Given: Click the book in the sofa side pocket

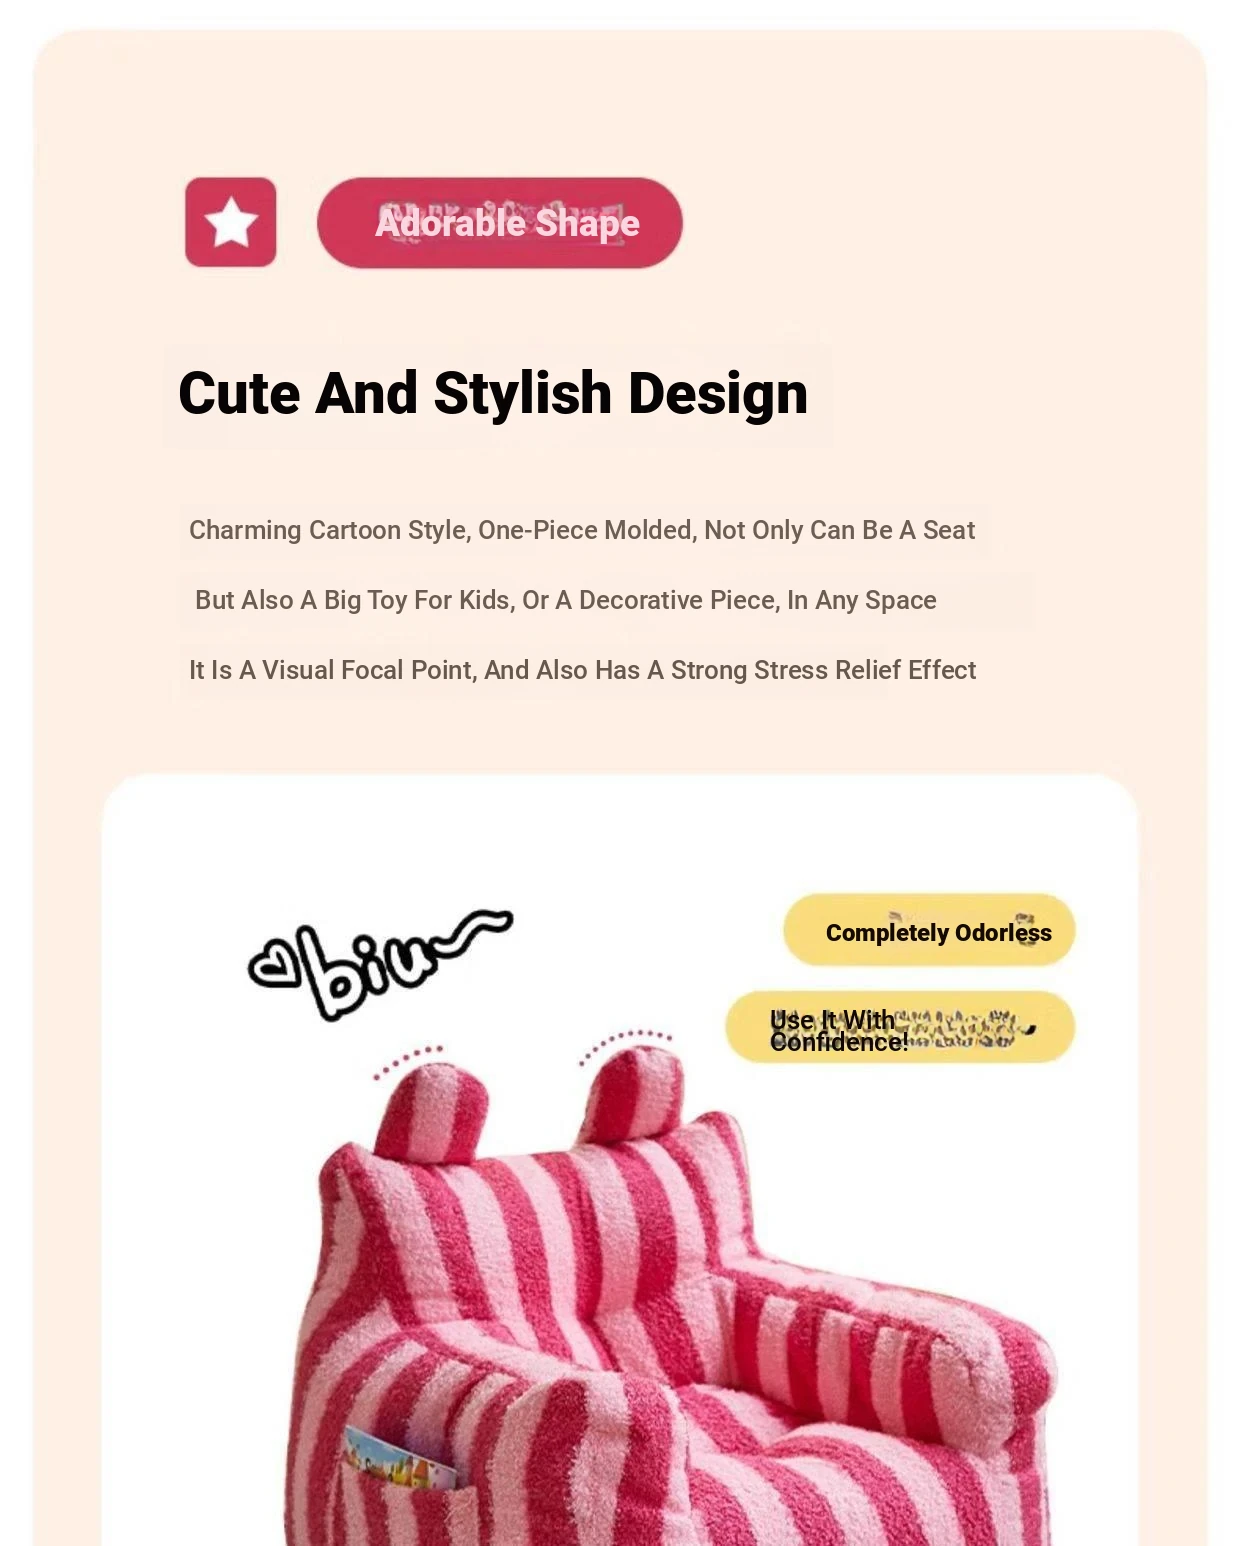Looking at the screenshot, I should click(x=398, y=1460).
